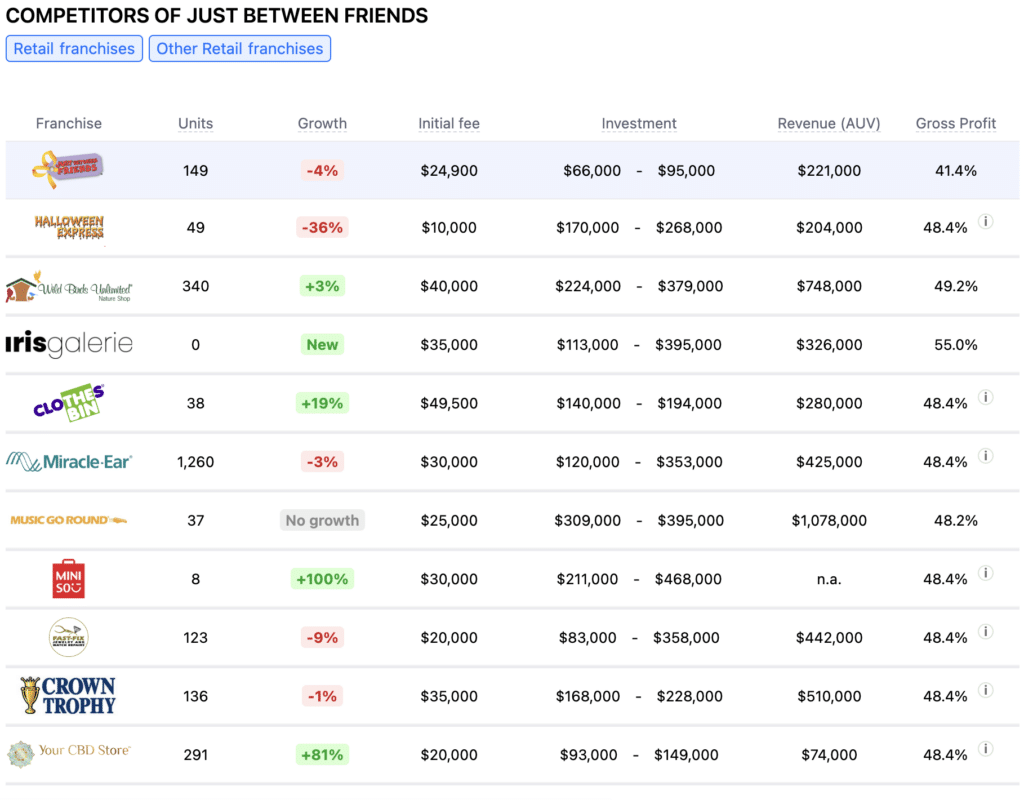Click the New growth badge

tap(322, 344)
